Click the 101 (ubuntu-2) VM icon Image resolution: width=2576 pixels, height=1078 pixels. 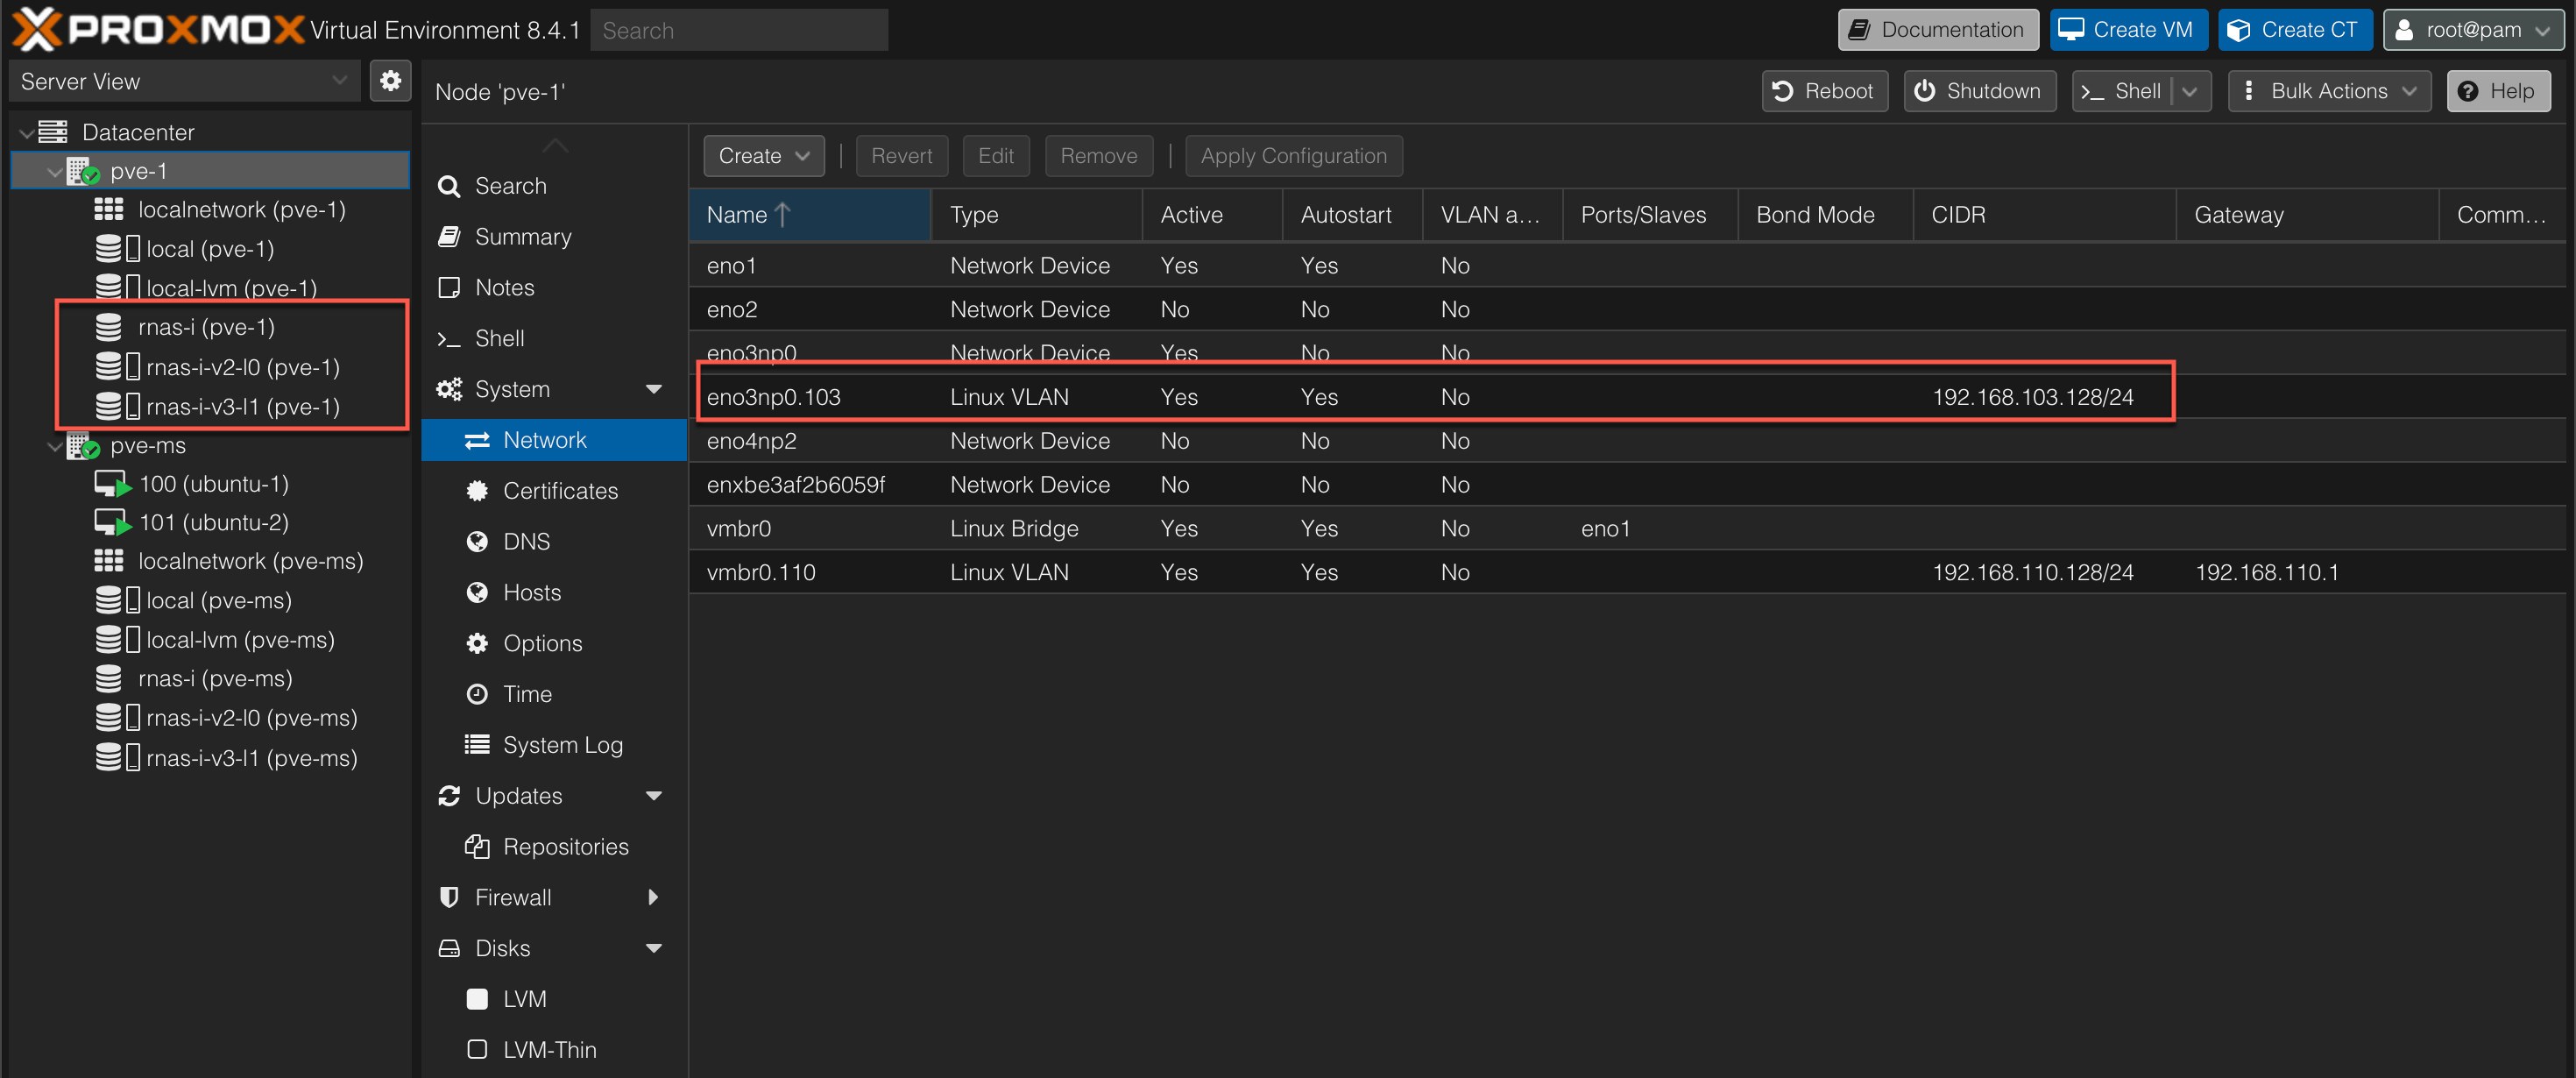pyautogui.click(x=112, y=523)
